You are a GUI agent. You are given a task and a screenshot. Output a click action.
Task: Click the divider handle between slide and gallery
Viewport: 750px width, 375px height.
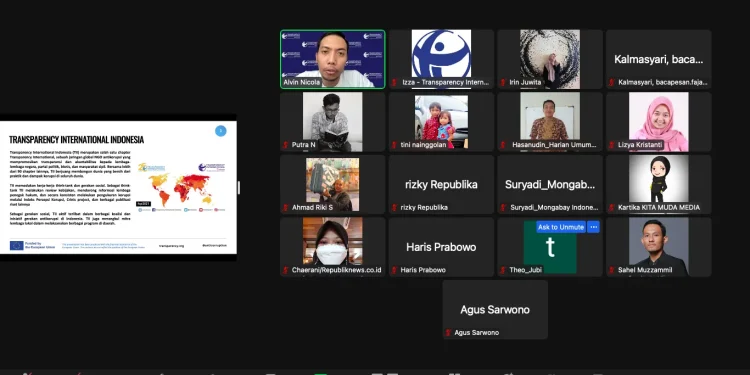tap(239, 188)
